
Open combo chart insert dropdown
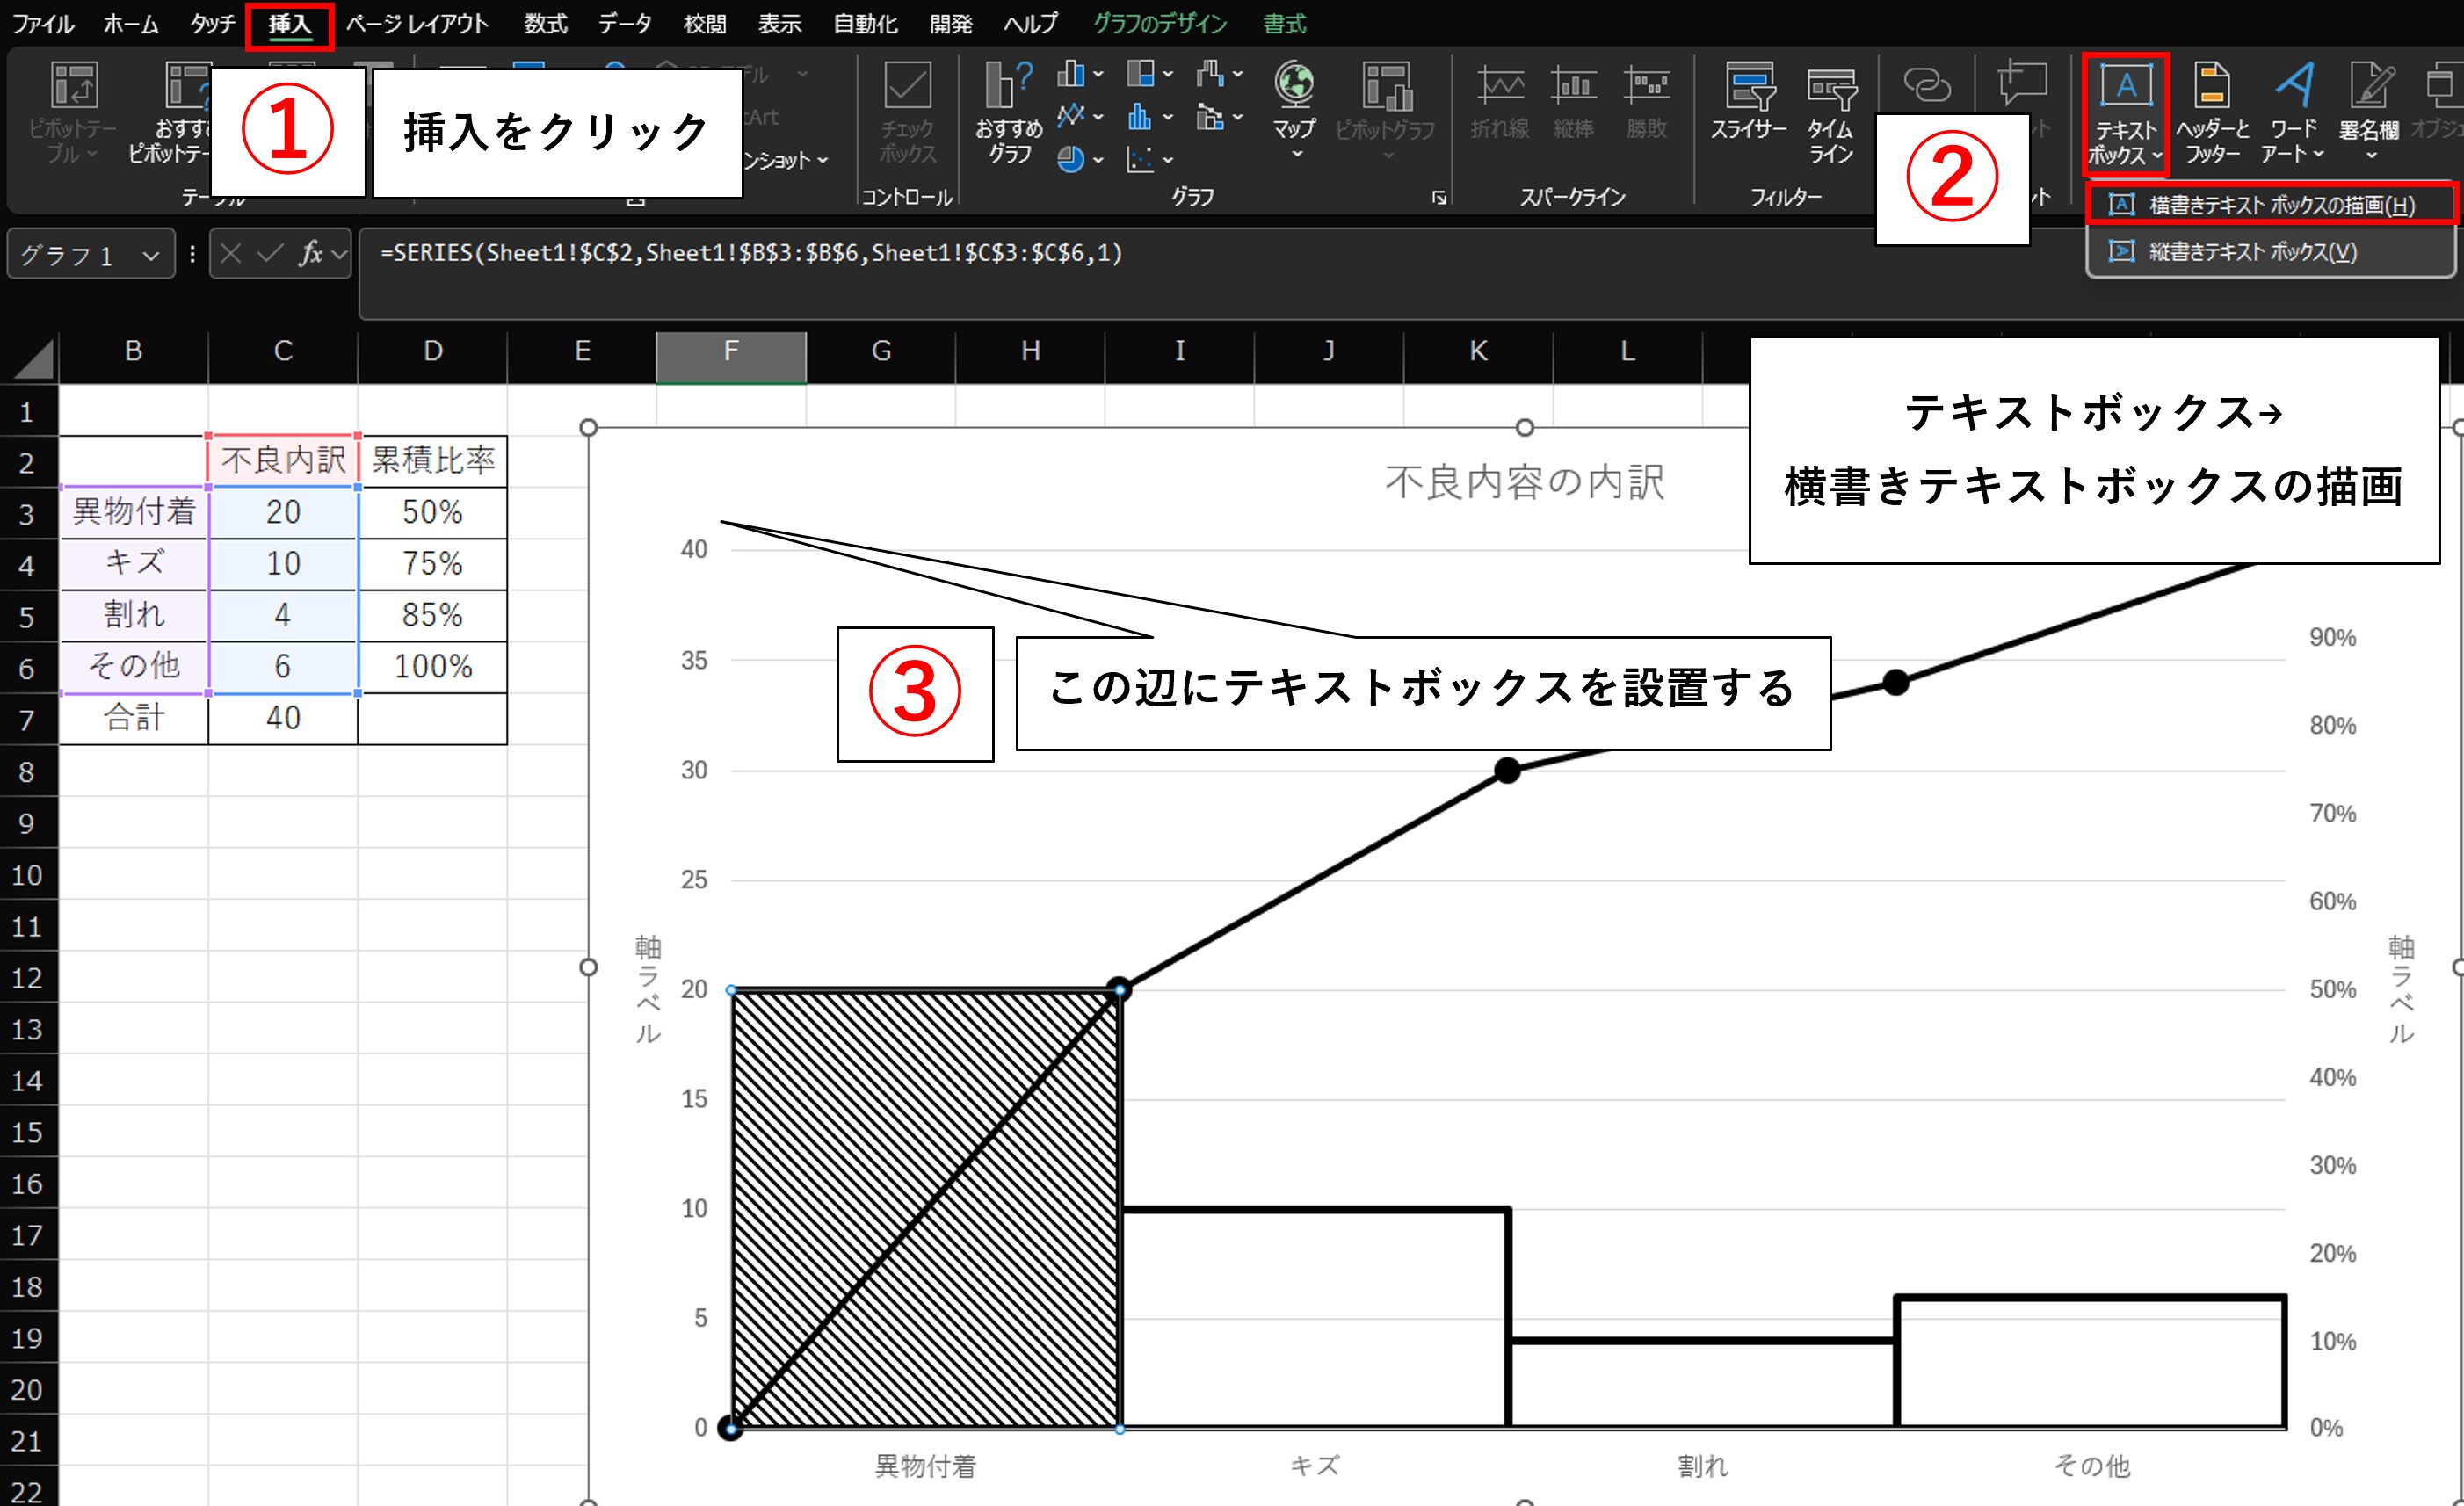(1220, 117)
